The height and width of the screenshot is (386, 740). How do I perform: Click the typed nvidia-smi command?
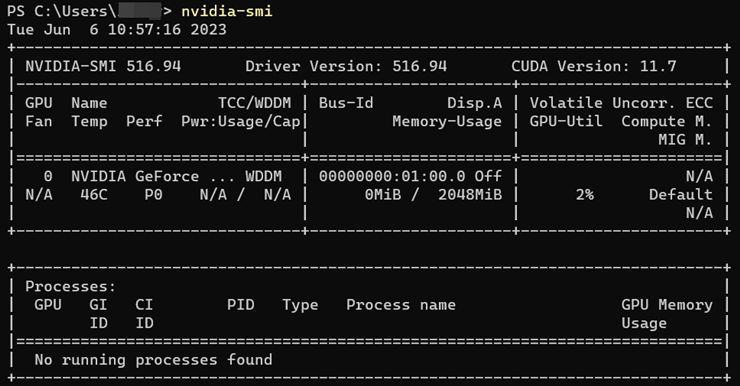(227, 11)
